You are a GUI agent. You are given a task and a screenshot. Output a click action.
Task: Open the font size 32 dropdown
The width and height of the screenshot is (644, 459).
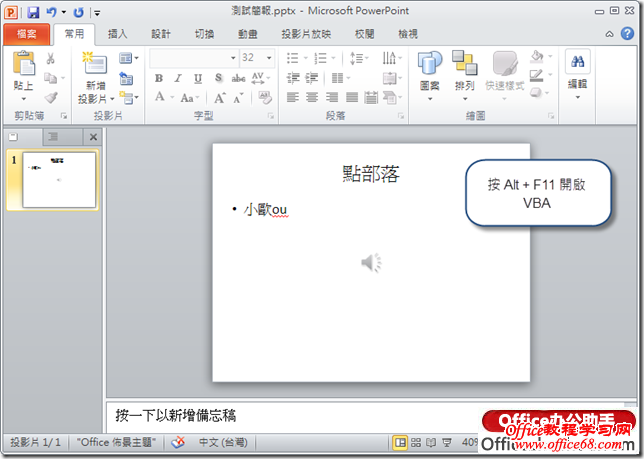coord(269,58)
